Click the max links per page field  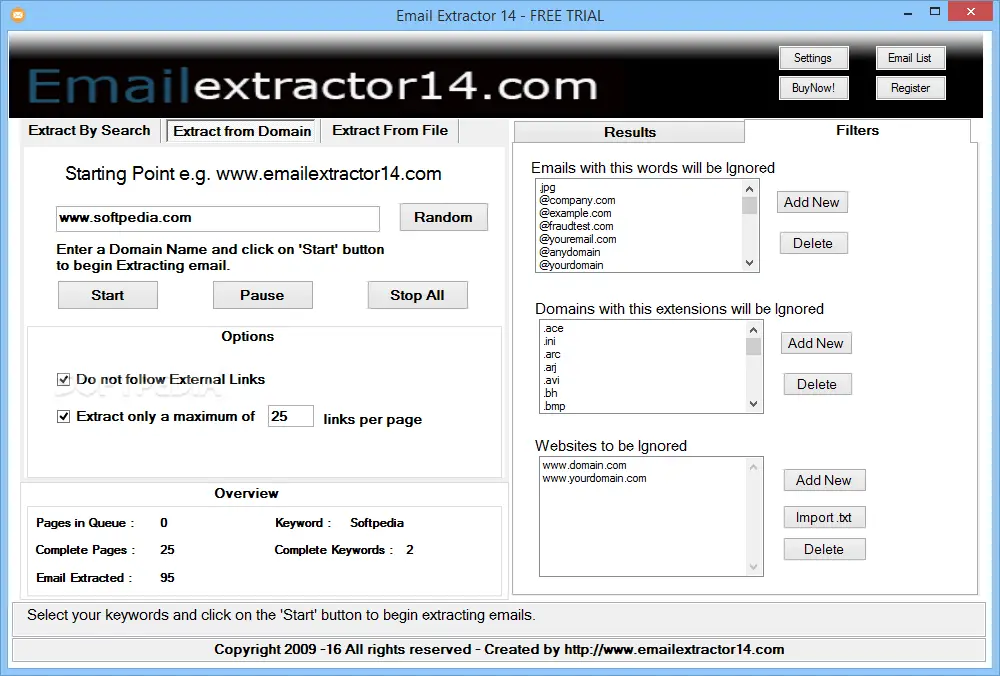[x=290, y=416]
